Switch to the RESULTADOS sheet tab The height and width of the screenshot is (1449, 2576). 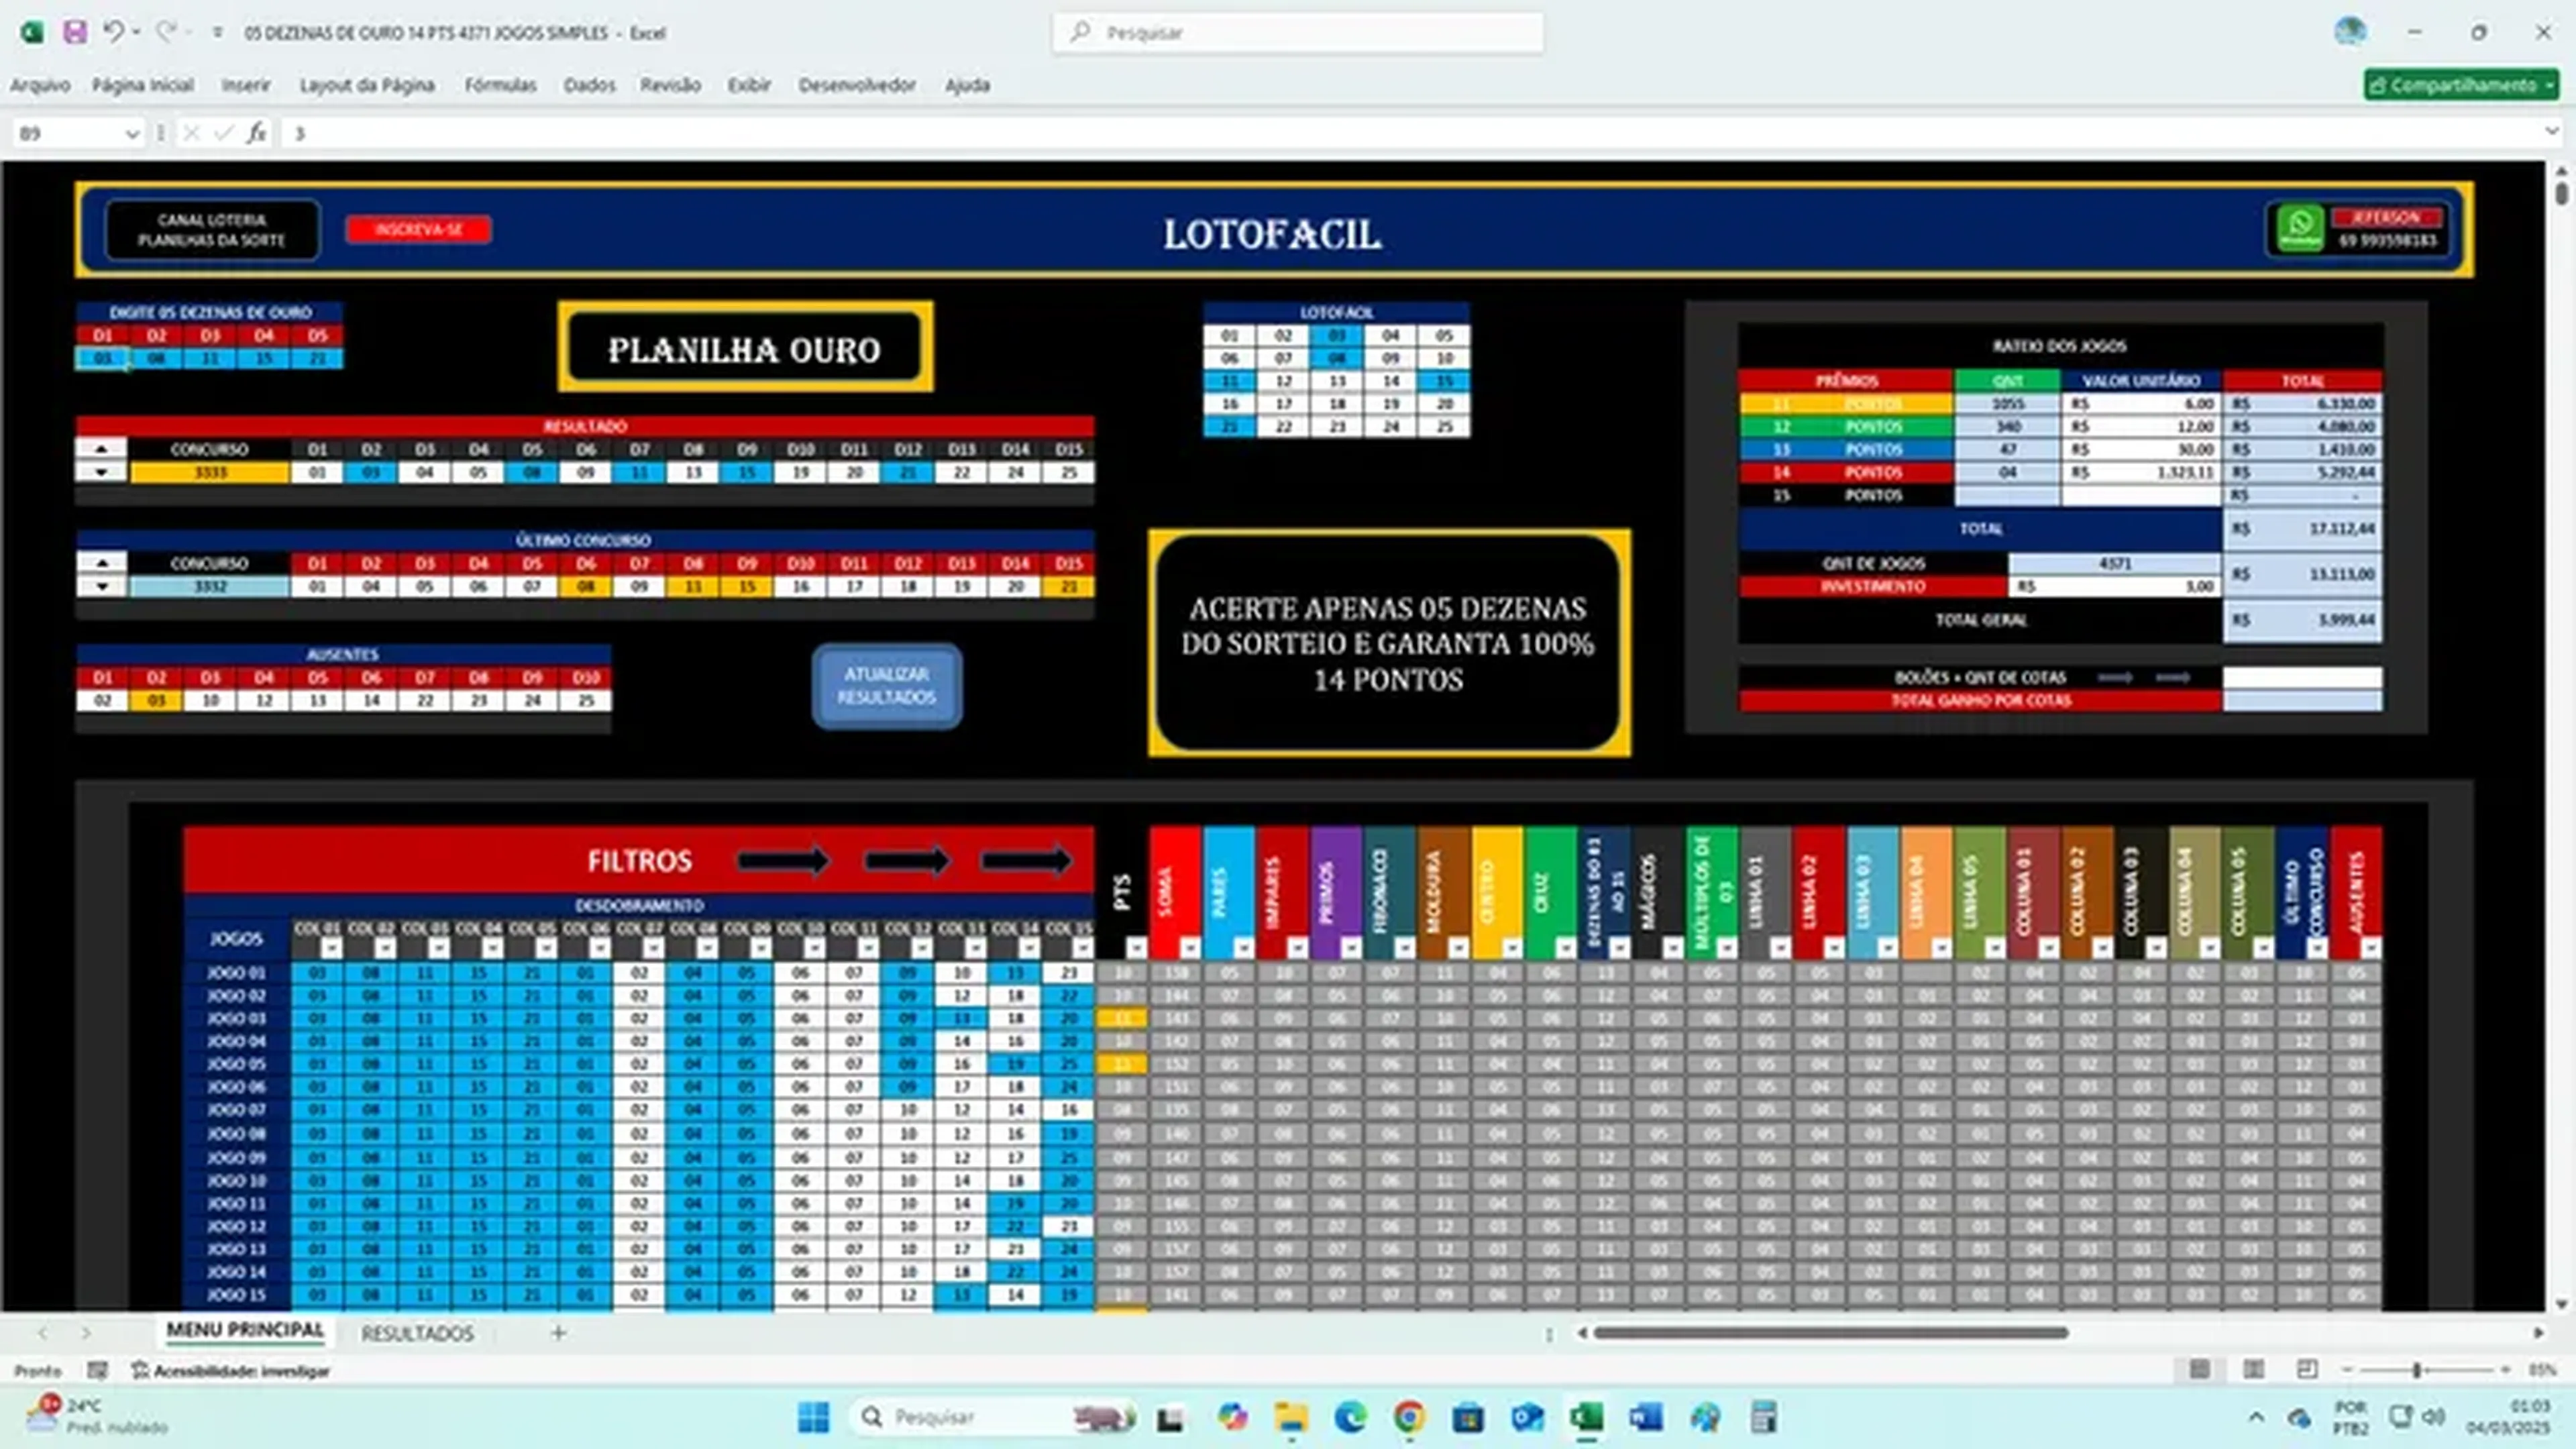coord(417,1333)
